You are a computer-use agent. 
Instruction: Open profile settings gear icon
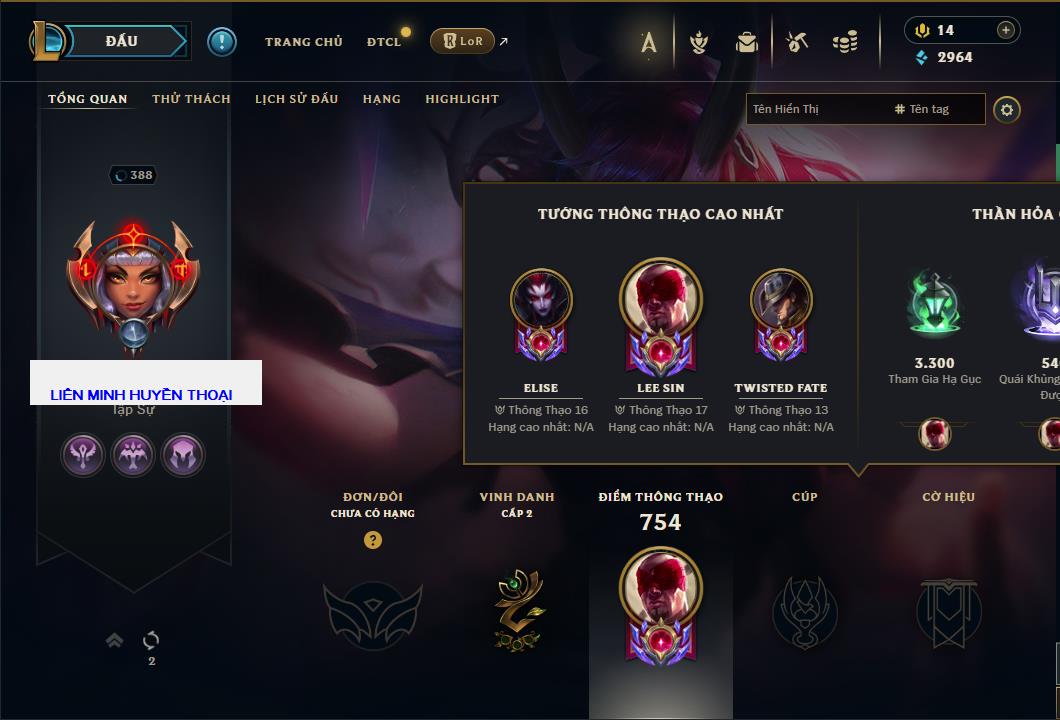point(1007,110)
